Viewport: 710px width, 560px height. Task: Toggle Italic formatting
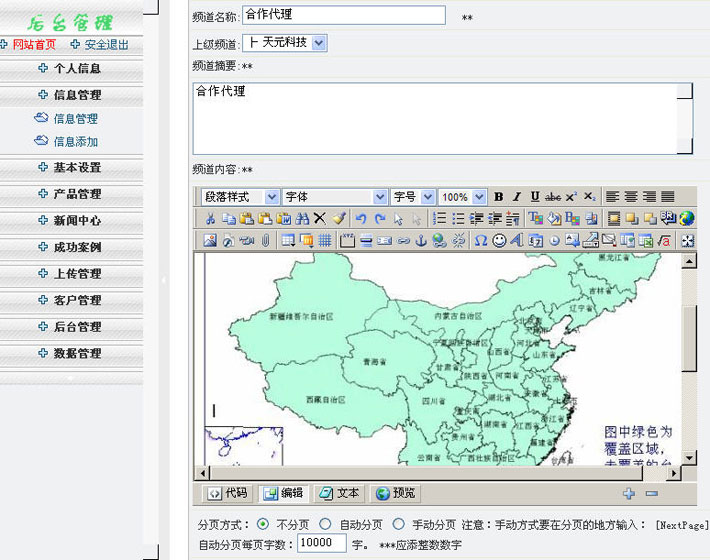pyautogui.click(x=517, y=196)
